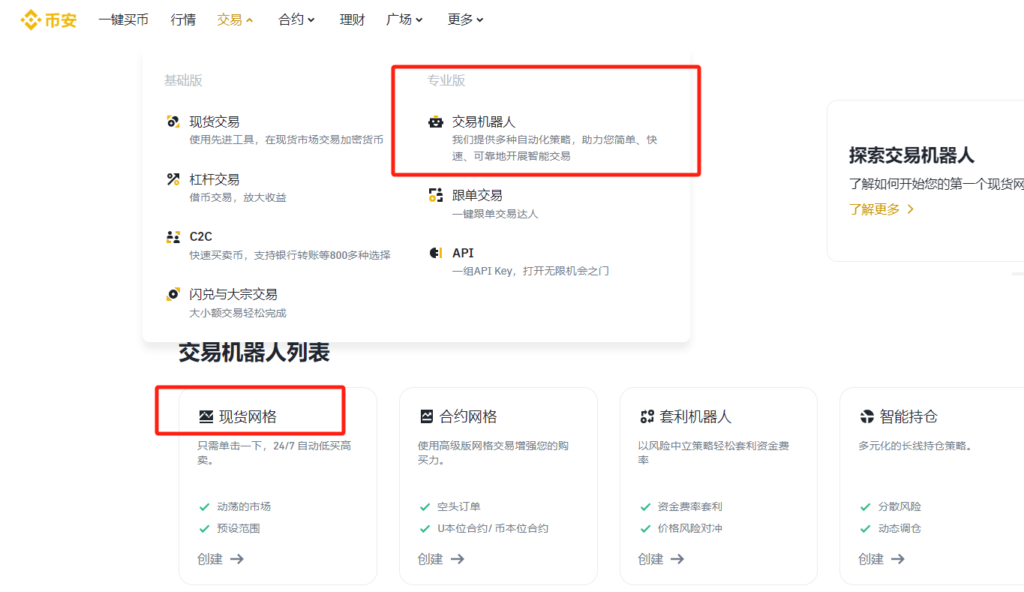This screenshot has height=592, width=1024.
Task: Collapse the 交易 dropdown menu
Action: click(x=235, y=19)
